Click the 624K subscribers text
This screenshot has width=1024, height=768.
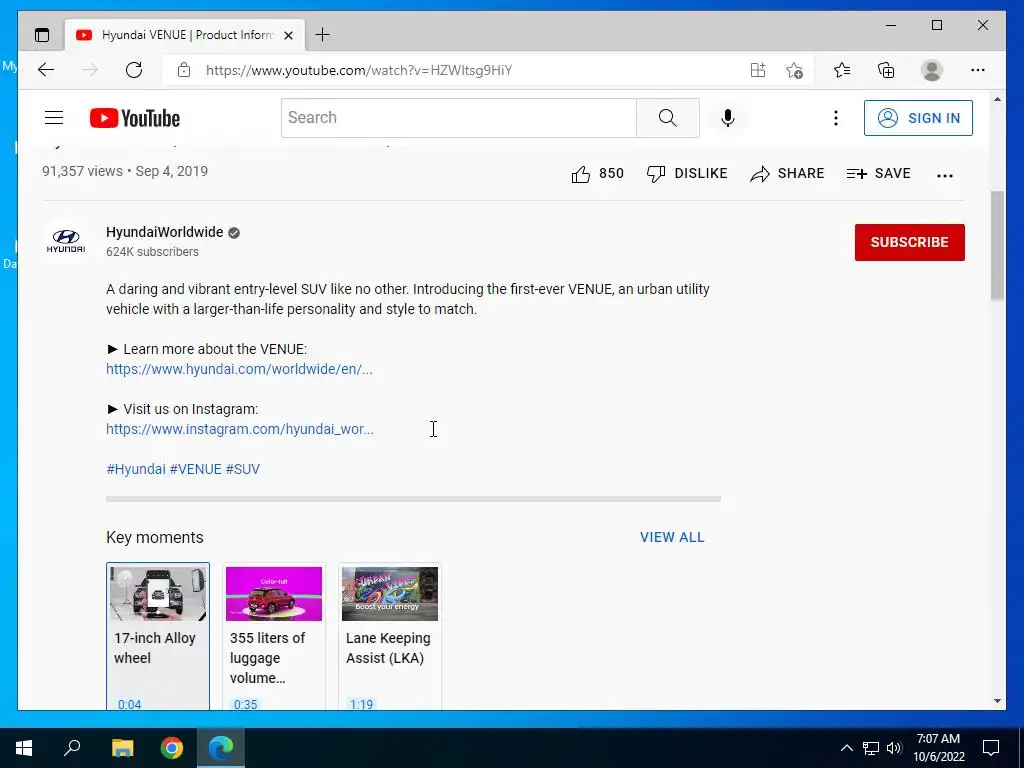click(152, 252)
